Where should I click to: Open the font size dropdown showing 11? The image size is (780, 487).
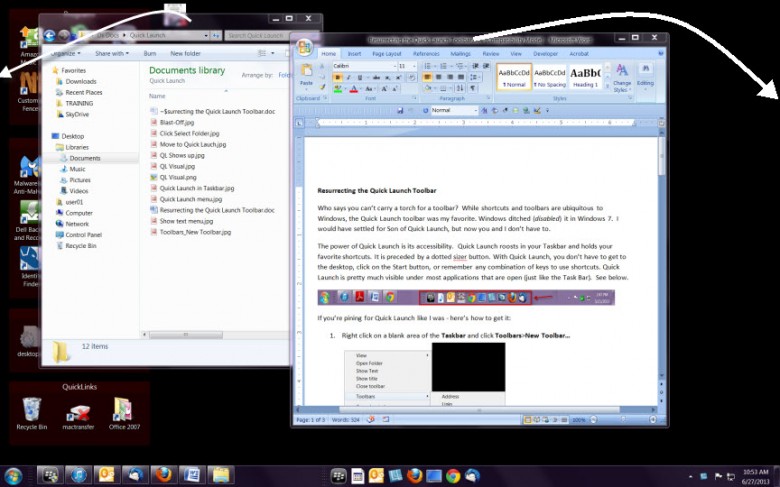click(414, 66)
